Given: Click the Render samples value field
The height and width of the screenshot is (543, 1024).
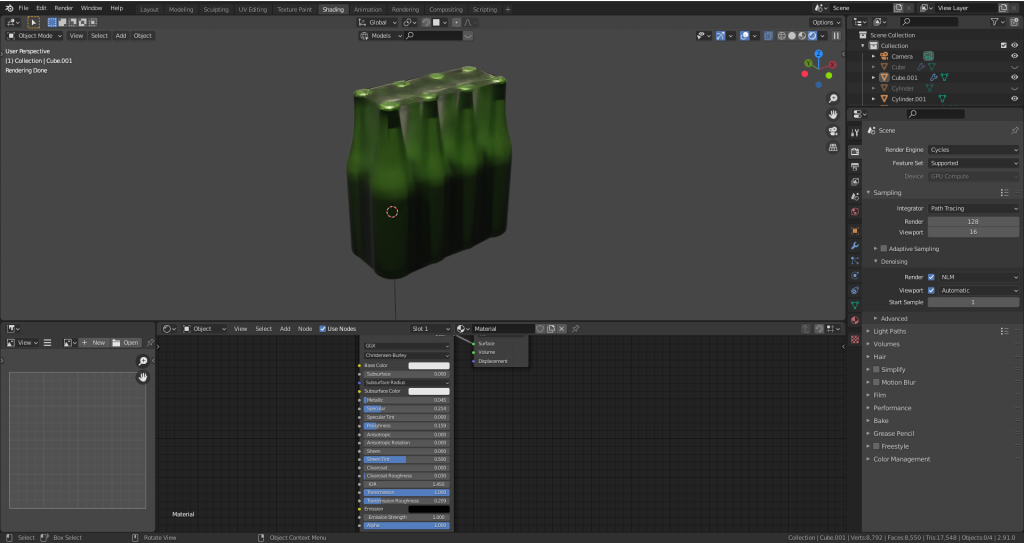Looking at the screenshot, I should (x=973, y=221).
